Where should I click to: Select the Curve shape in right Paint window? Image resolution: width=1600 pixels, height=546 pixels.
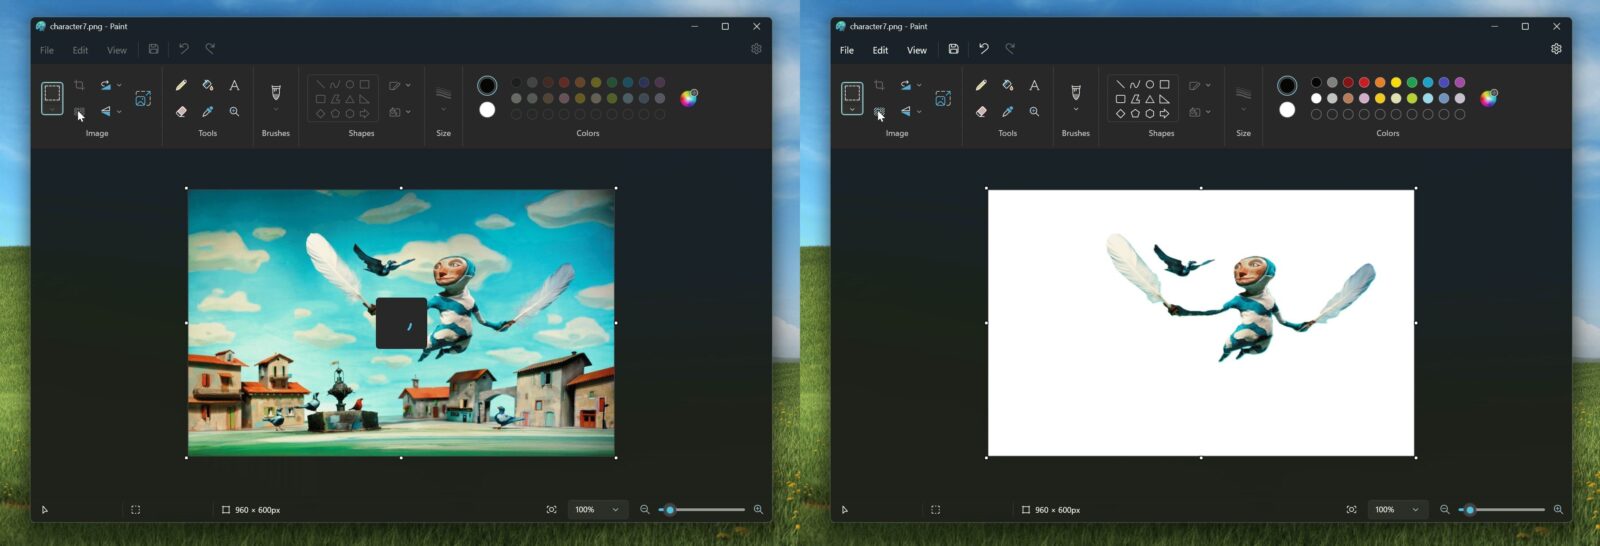[1135, 85]
